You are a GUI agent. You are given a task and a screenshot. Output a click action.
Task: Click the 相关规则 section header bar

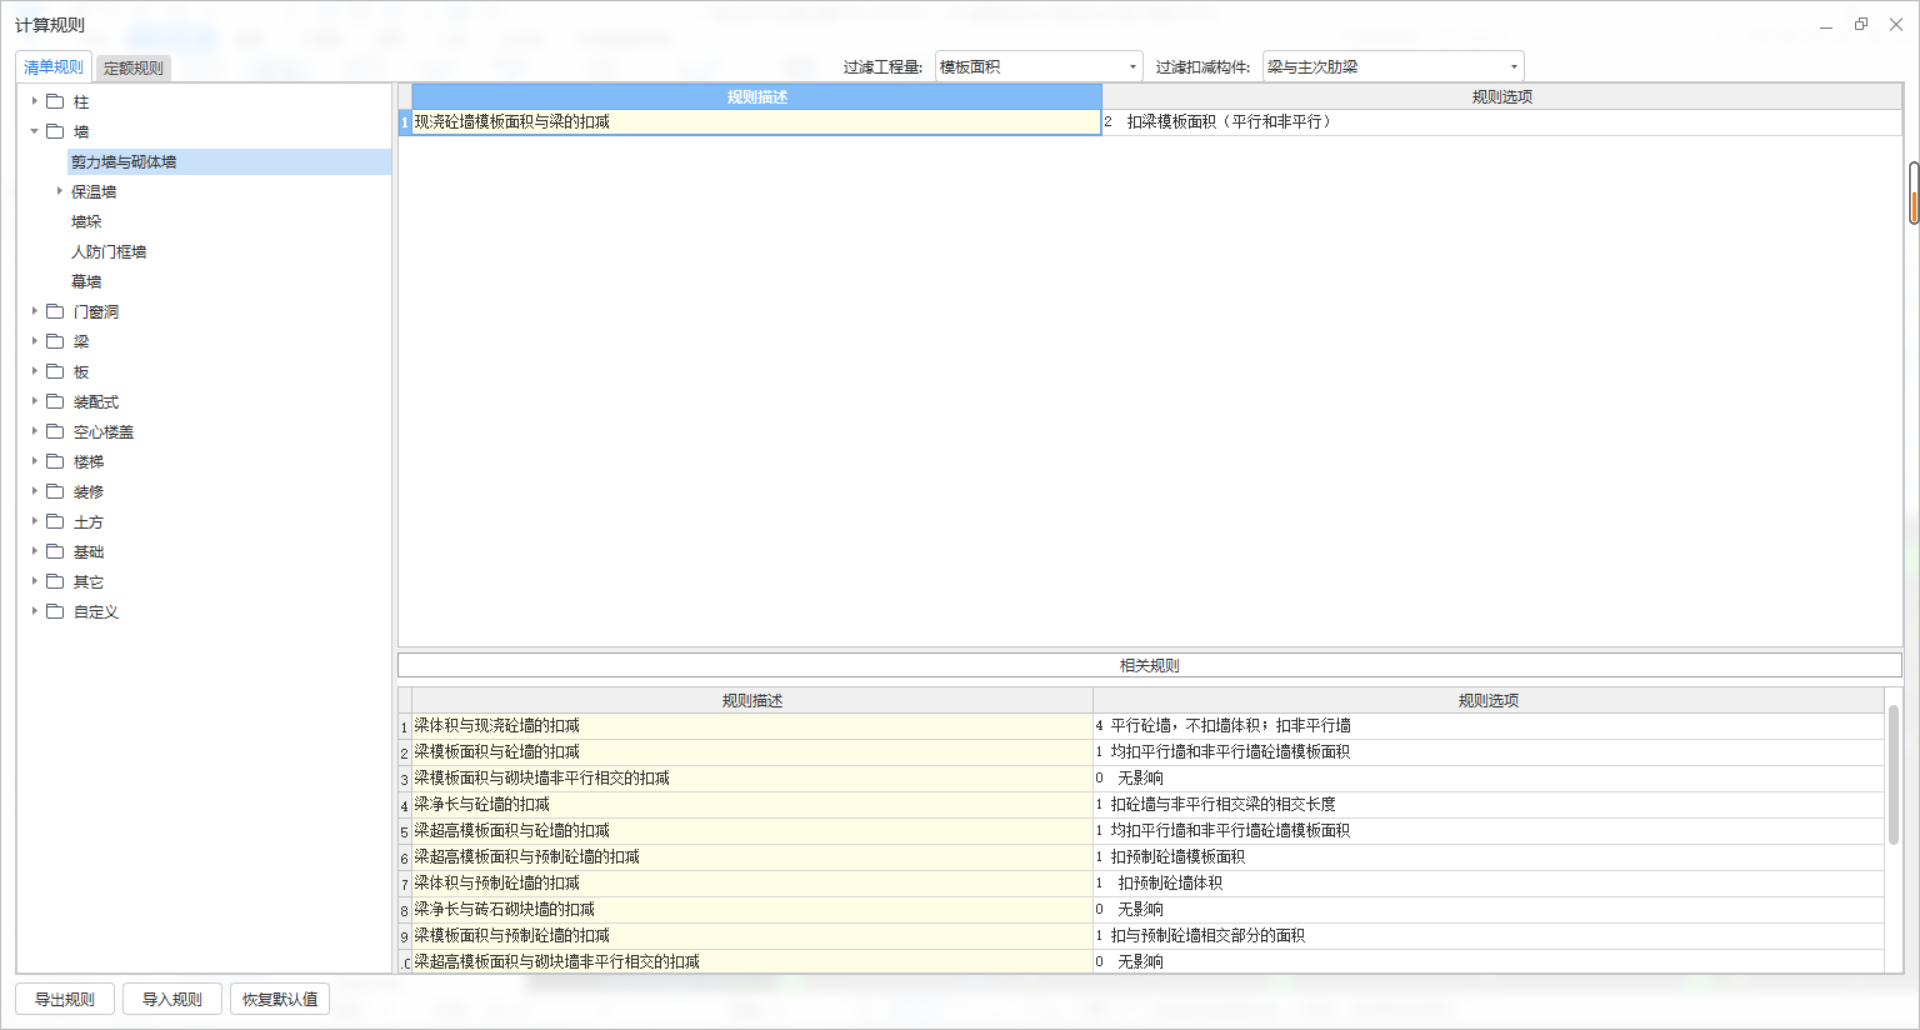coord(1150,665)
